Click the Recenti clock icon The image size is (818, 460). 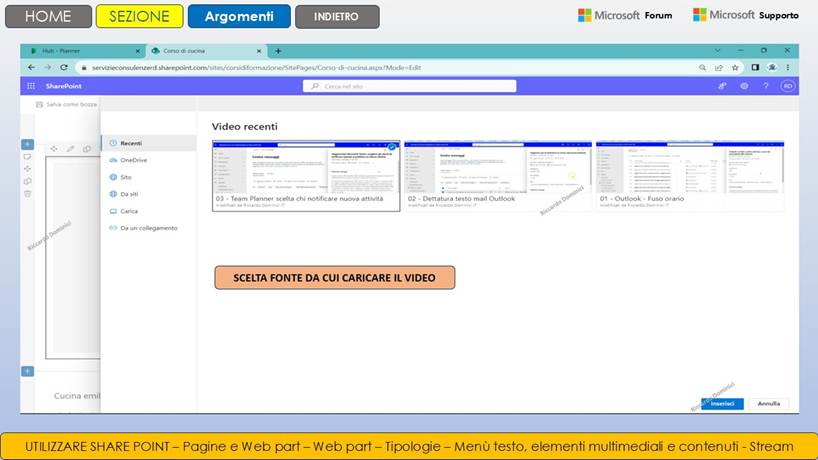pos(113,143)
